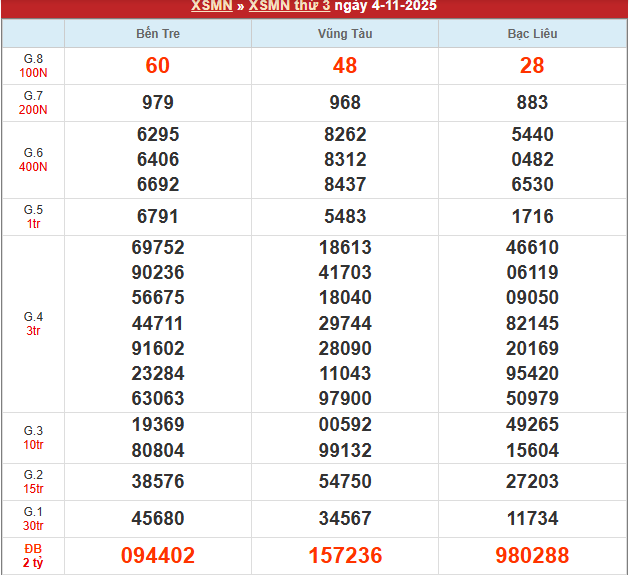This screenshot has width=629, height=575.
Task: Click the G.2 15tr prize label
Action: pos(33,482)
